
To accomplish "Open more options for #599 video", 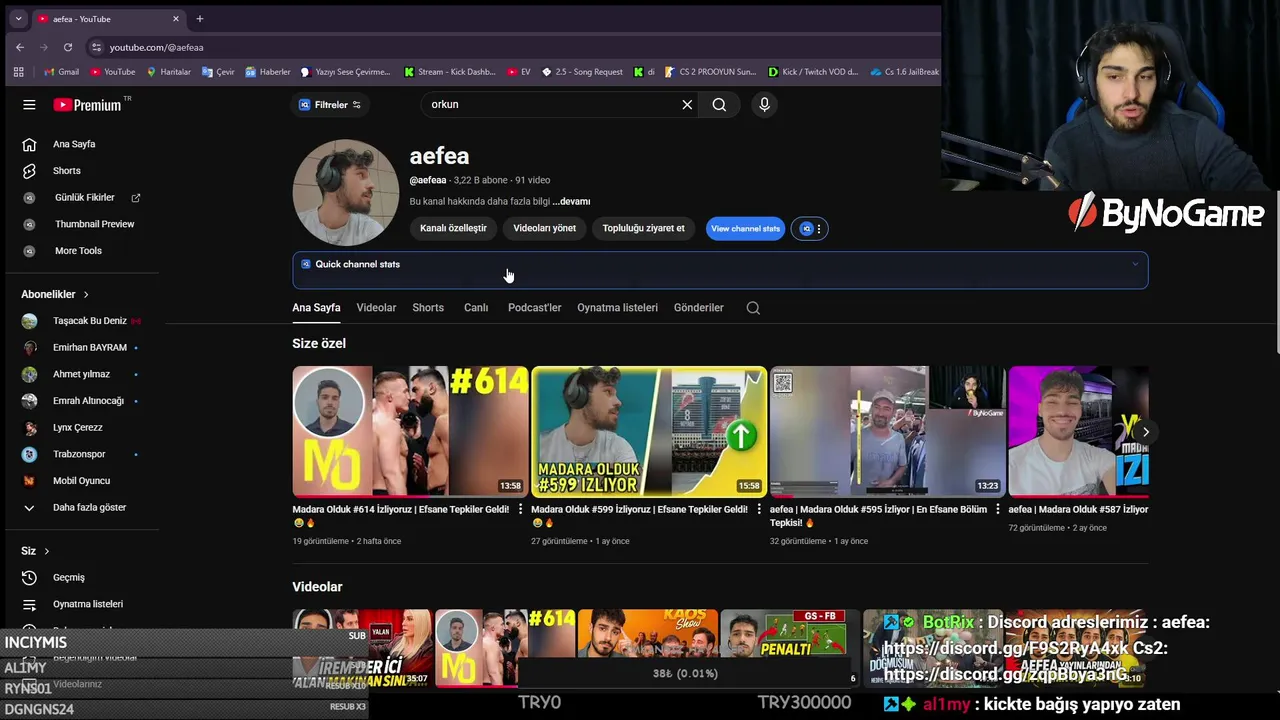I will 759,510.
